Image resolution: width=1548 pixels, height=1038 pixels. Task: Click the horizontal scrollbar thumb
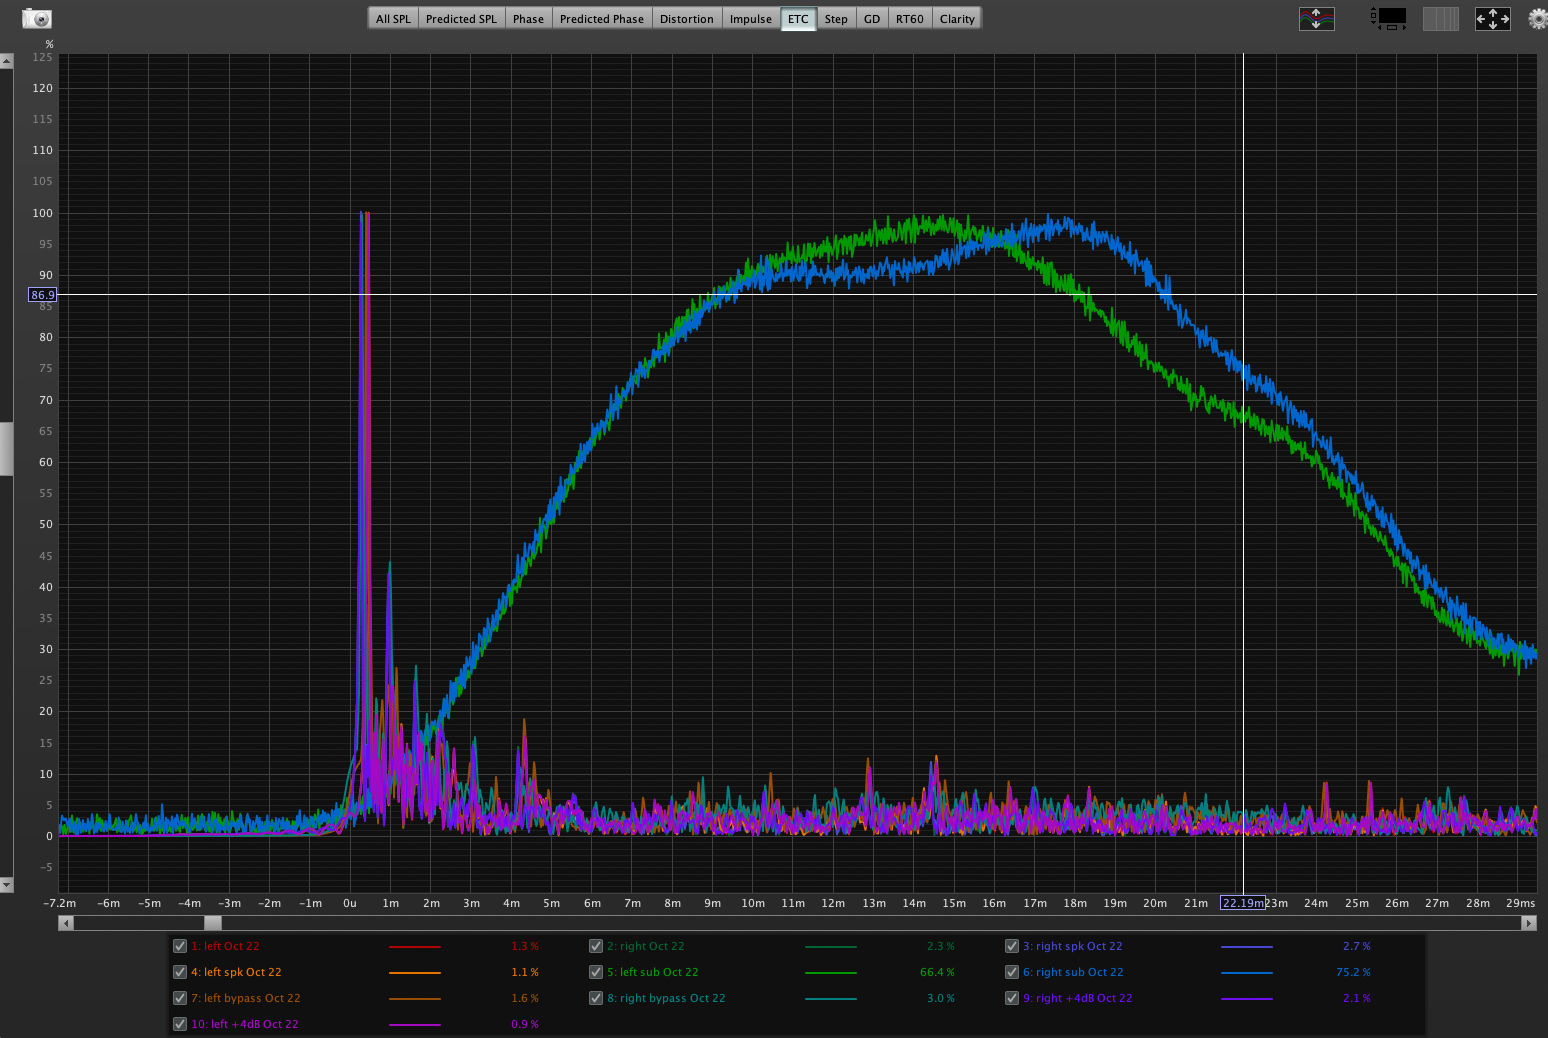click(x=213, y=923)
